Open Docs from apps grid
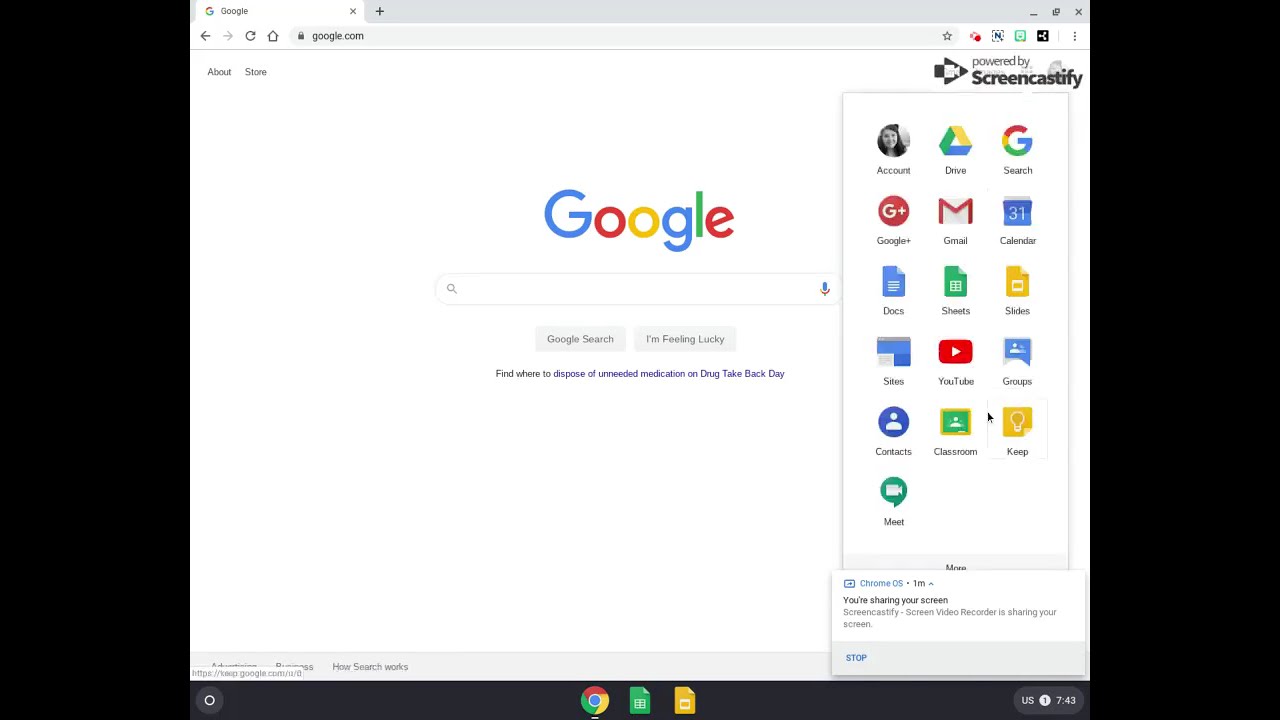1280x720 pixels. click(893, 290)
